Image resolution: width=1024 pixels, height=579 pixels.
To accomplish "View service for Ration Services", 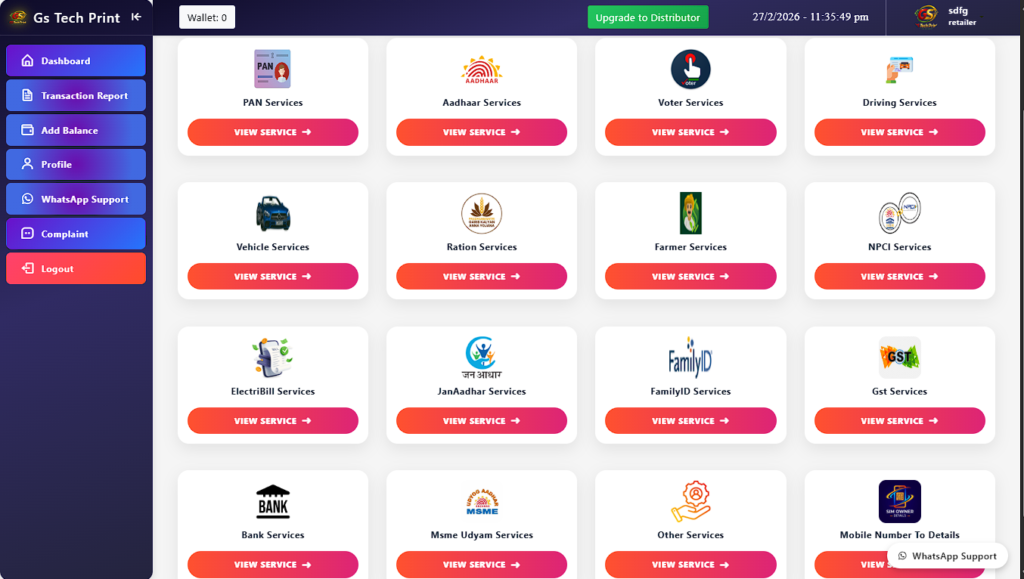I will pos(481,276).
